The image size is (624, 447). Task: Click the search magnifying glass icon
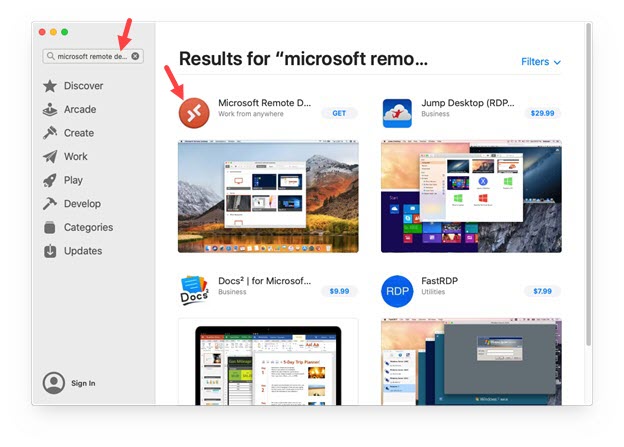tap(51, 56)
